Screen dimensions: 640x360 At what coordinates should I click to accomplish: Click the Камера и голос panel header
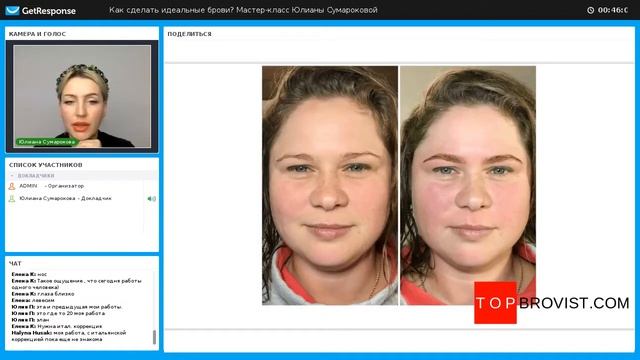(37, 34)
